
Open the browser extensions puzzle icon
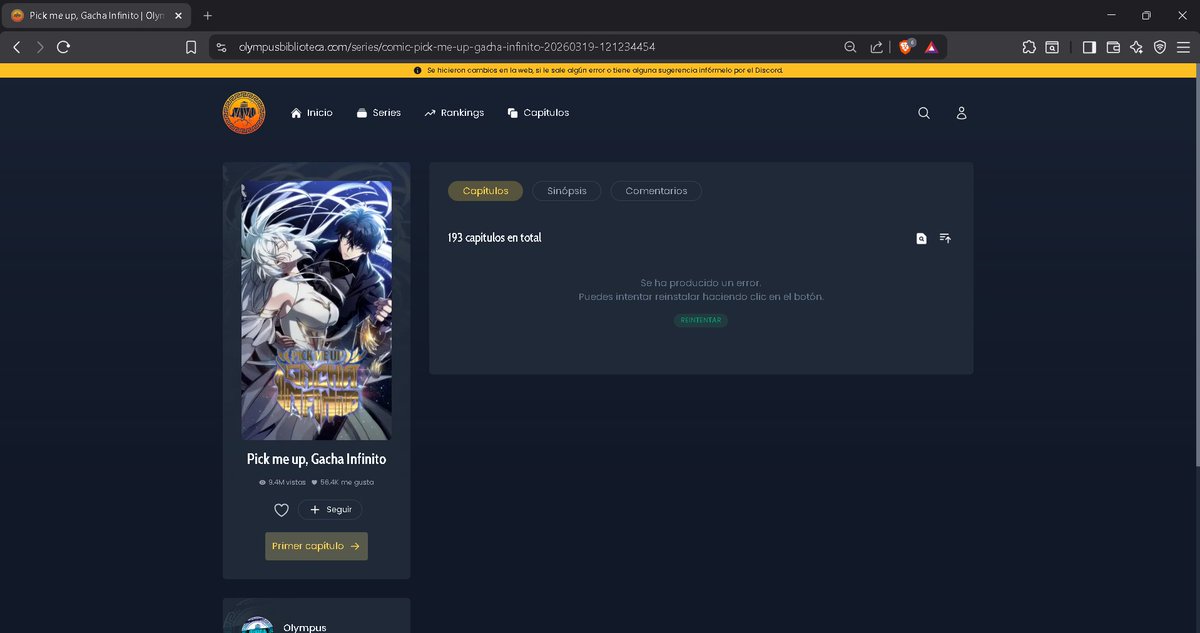1029,47
